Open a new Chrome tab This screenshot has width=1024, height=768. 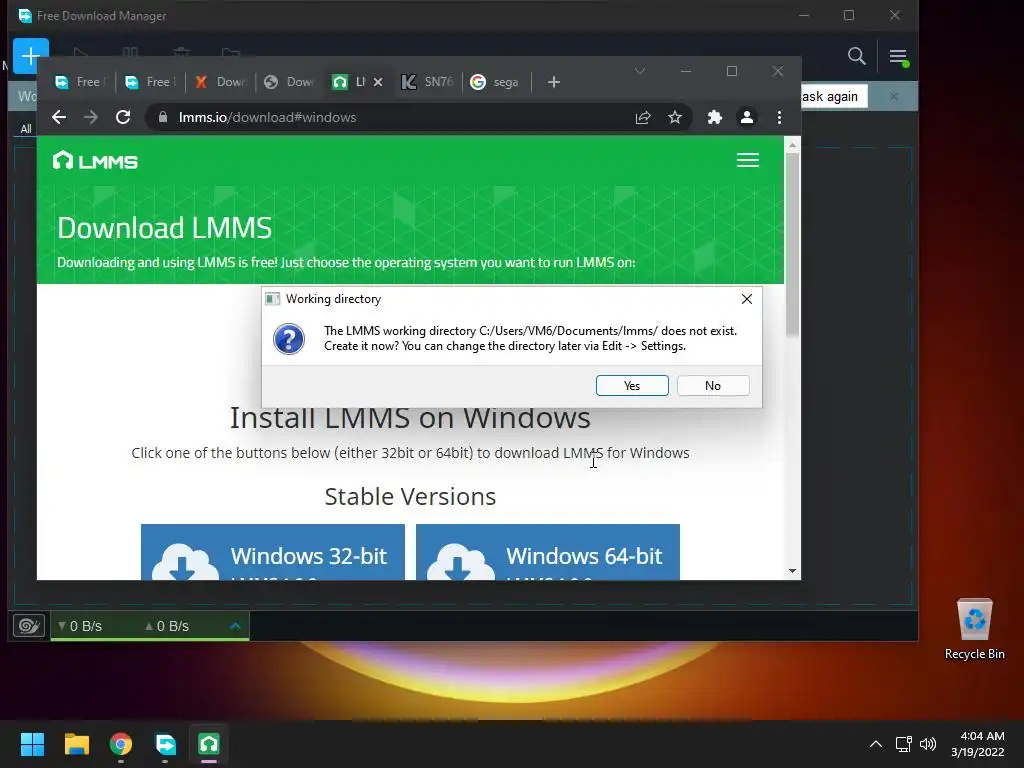coord(554,82)
